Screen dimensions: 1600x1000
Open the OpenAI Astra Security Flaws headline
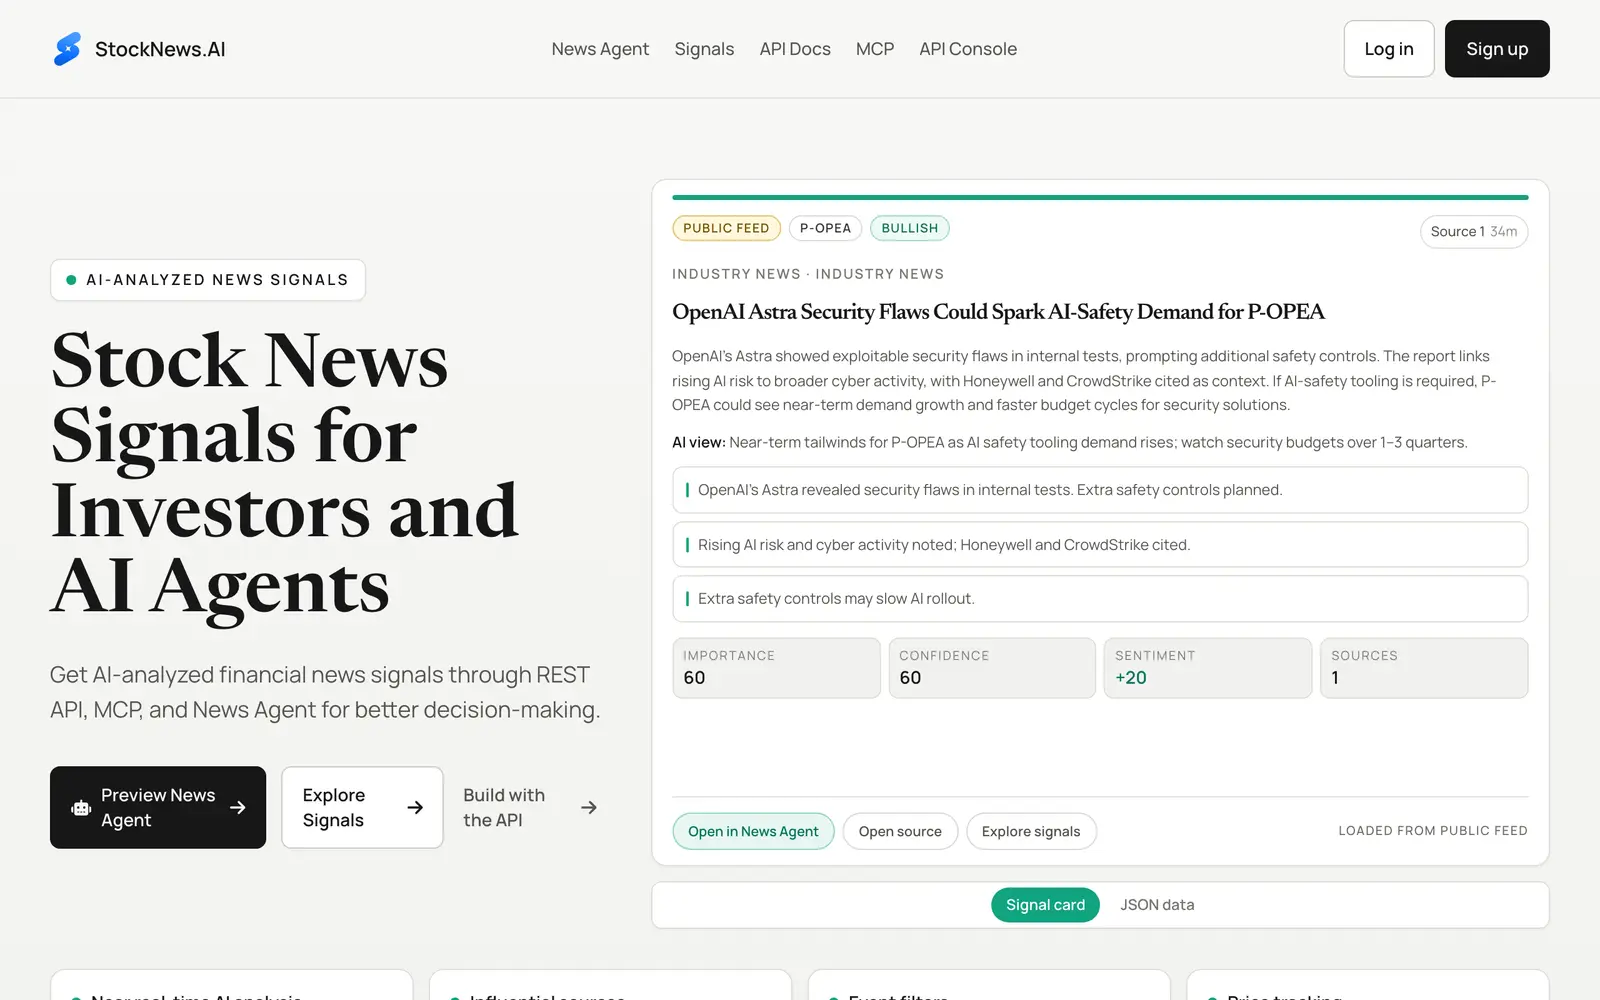click(x=998, y=312)
